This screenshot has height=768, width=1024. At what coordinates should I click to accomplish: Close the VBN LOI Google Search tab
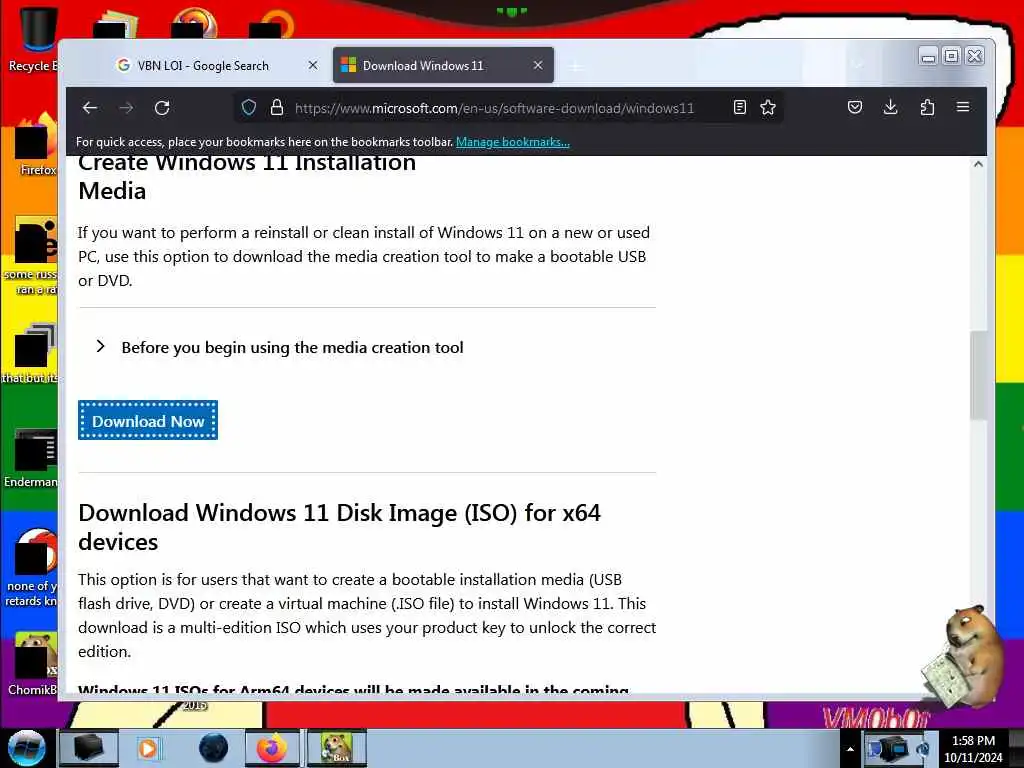(313, 65)
